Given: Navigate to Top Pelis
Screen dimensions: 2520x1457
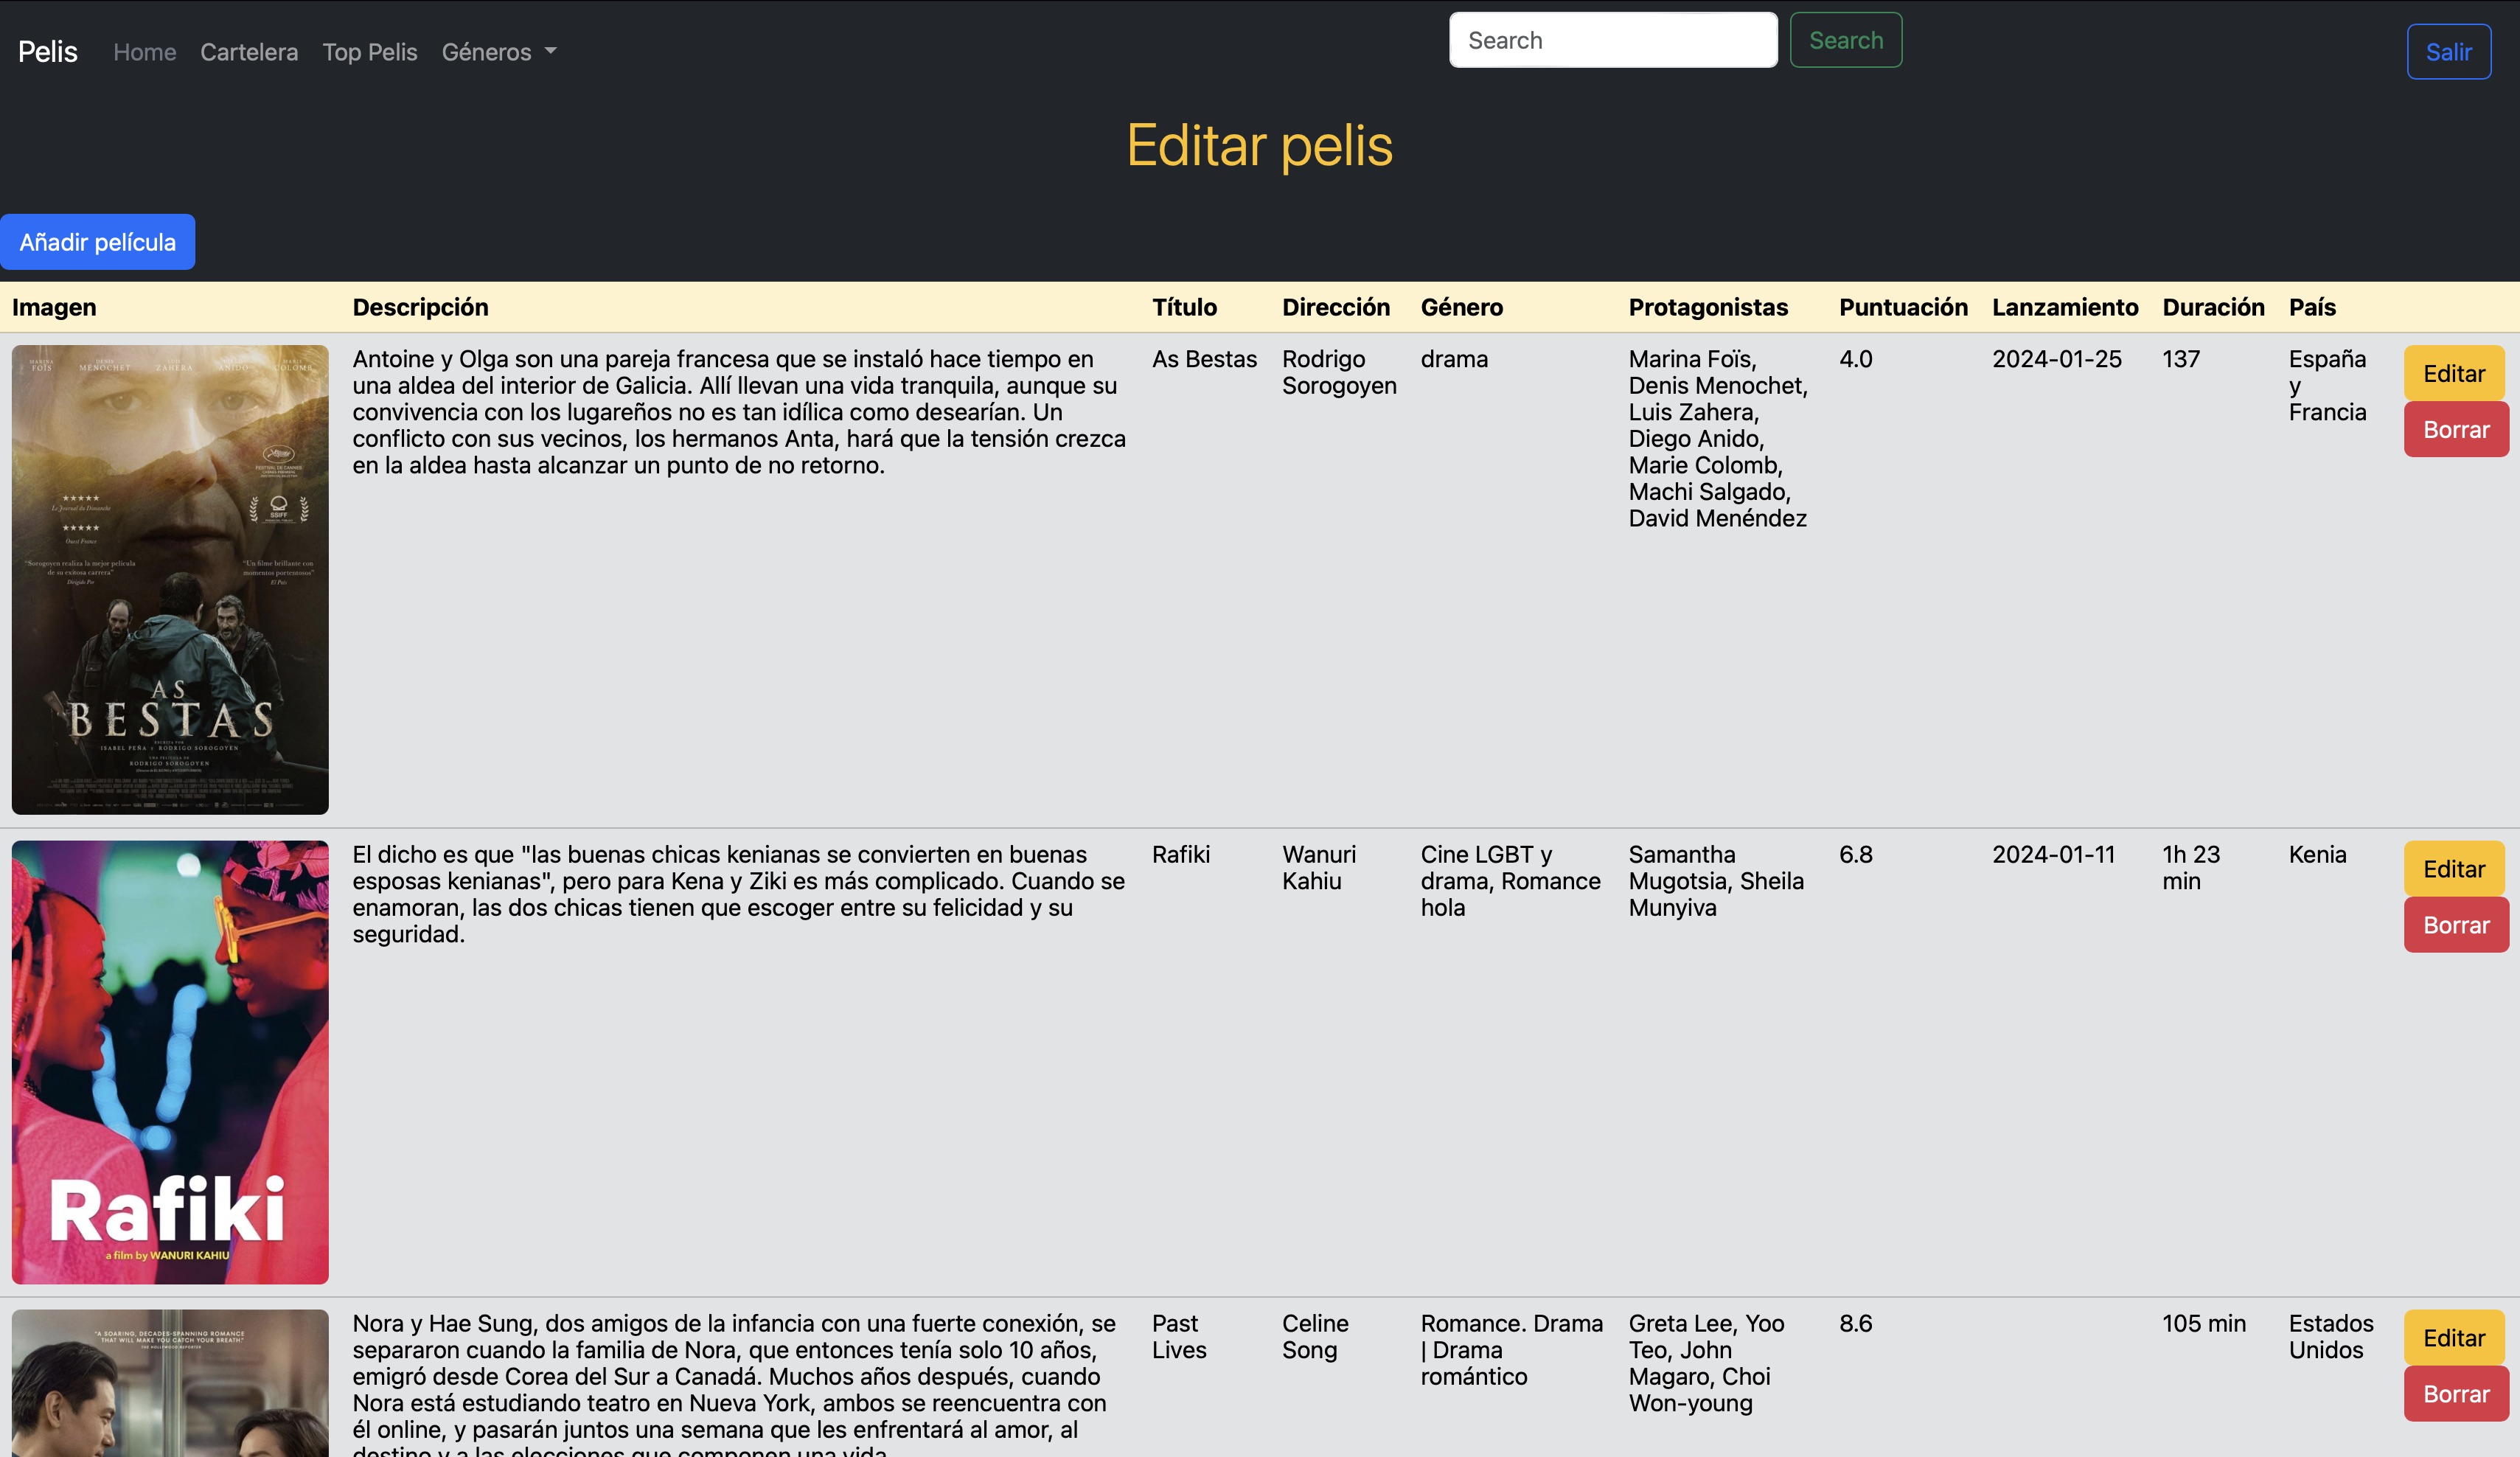Looking at the screenshot, I should (369, 52).
